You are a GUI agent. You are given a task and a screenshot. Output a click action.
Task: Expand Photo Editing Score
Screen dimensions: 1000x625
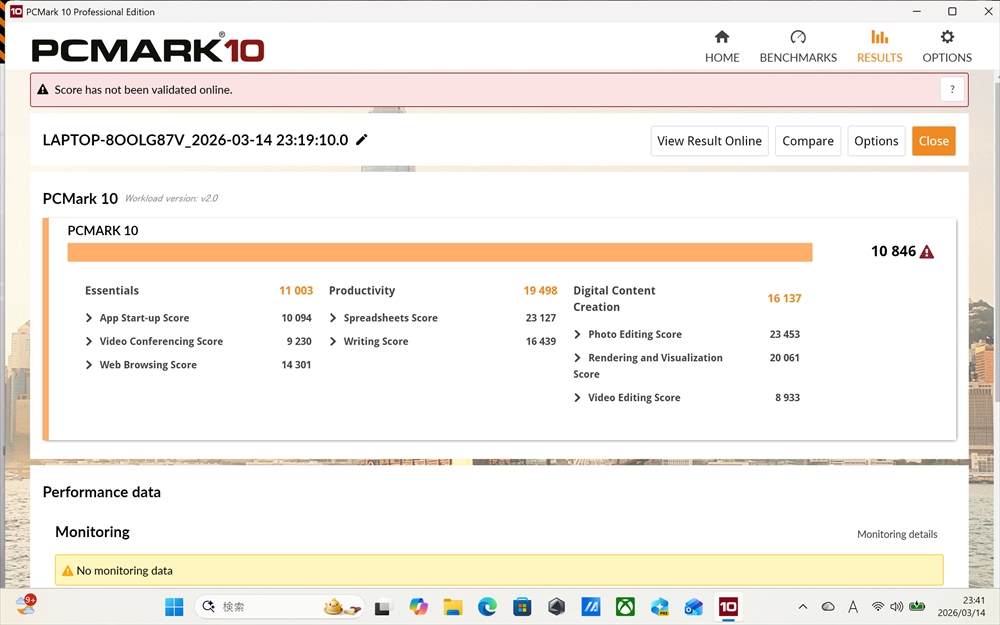tap(577, 334)
